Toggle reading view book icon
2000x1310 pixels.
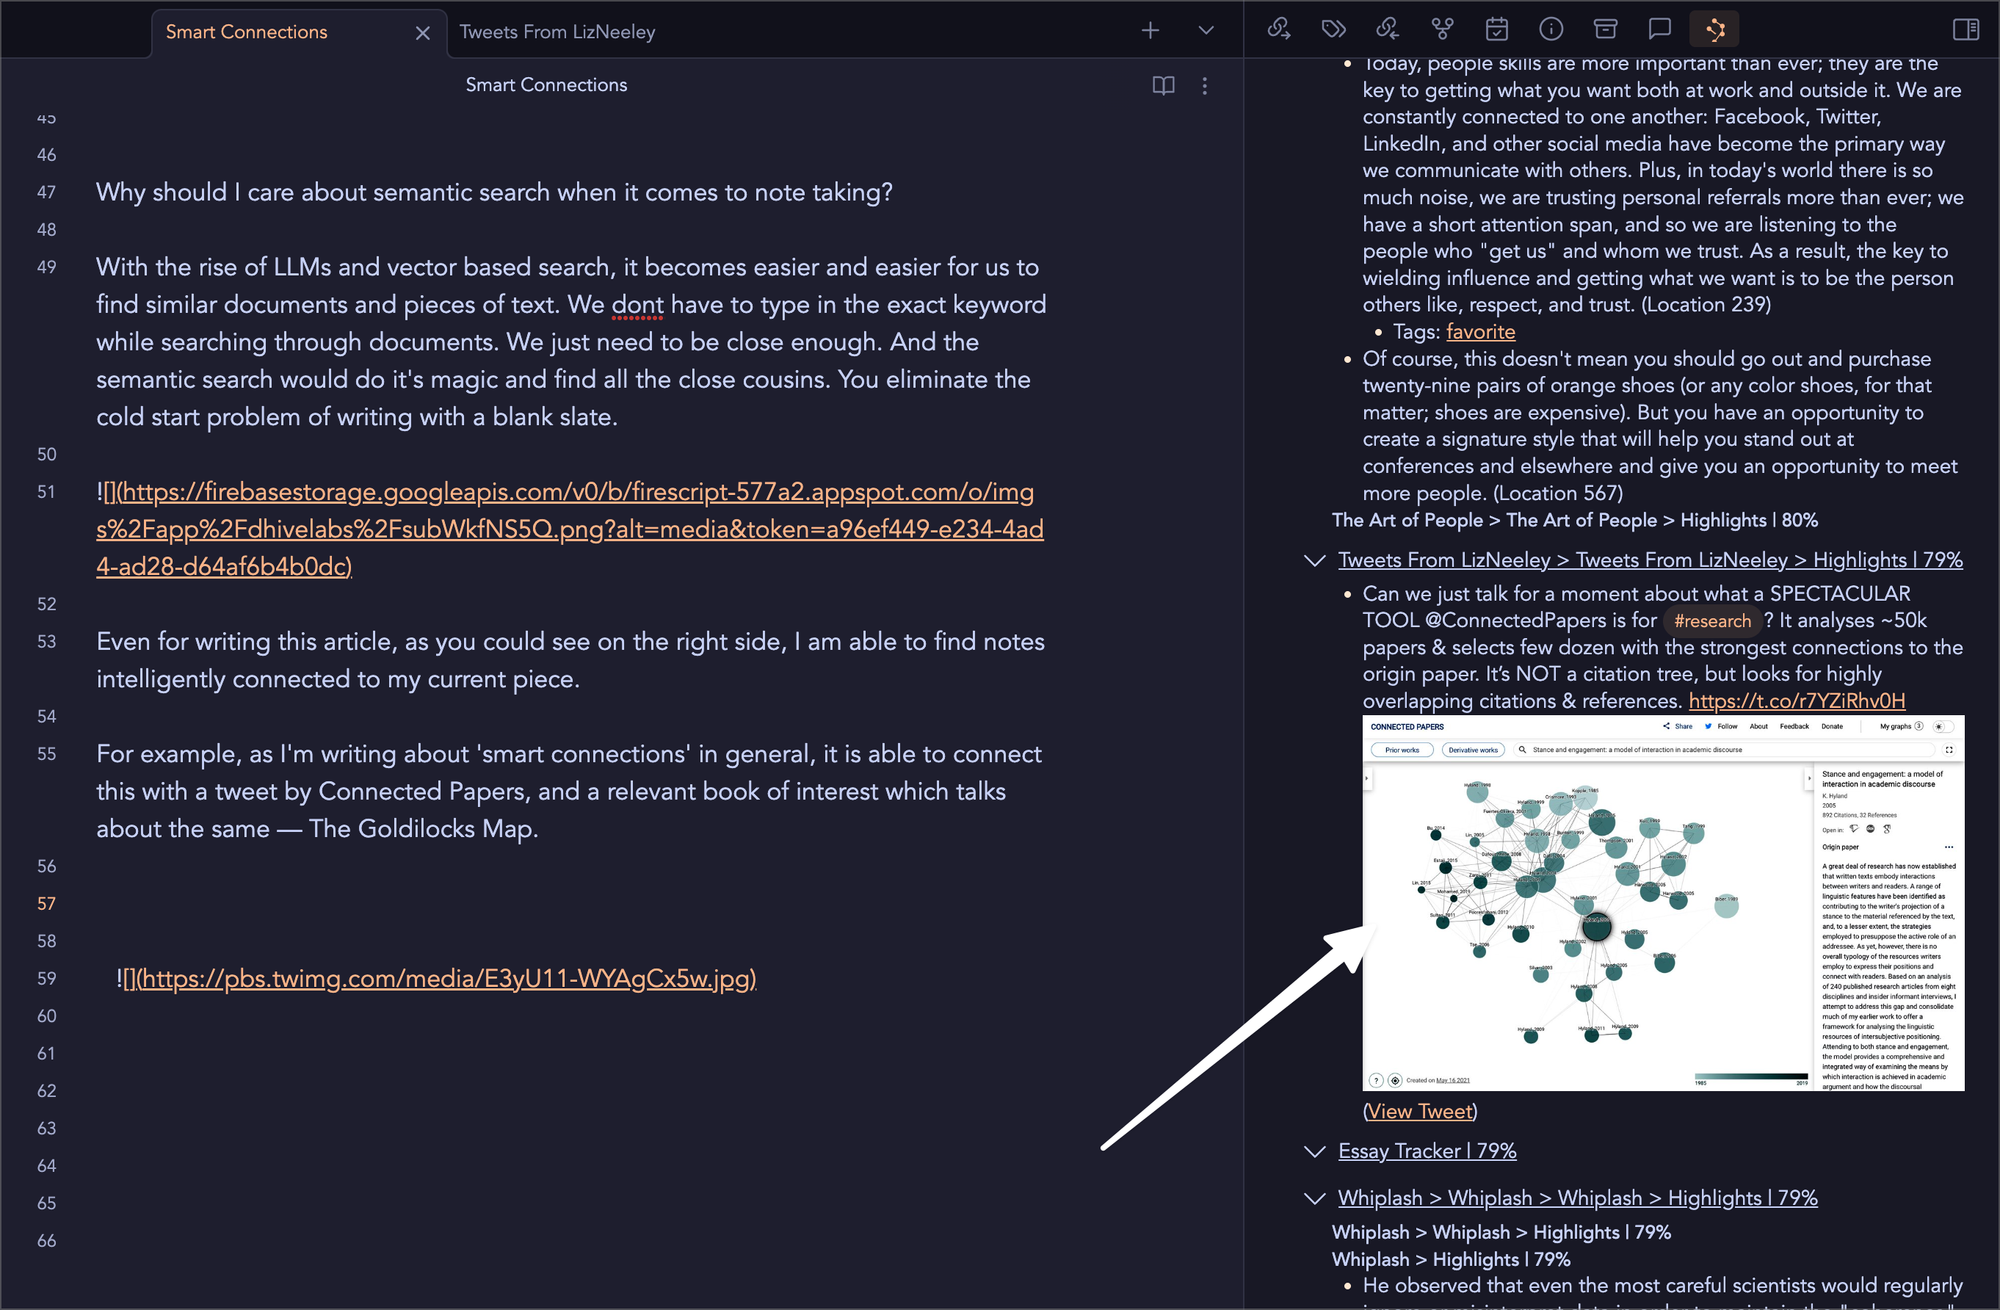click(x=1163, y=86)
